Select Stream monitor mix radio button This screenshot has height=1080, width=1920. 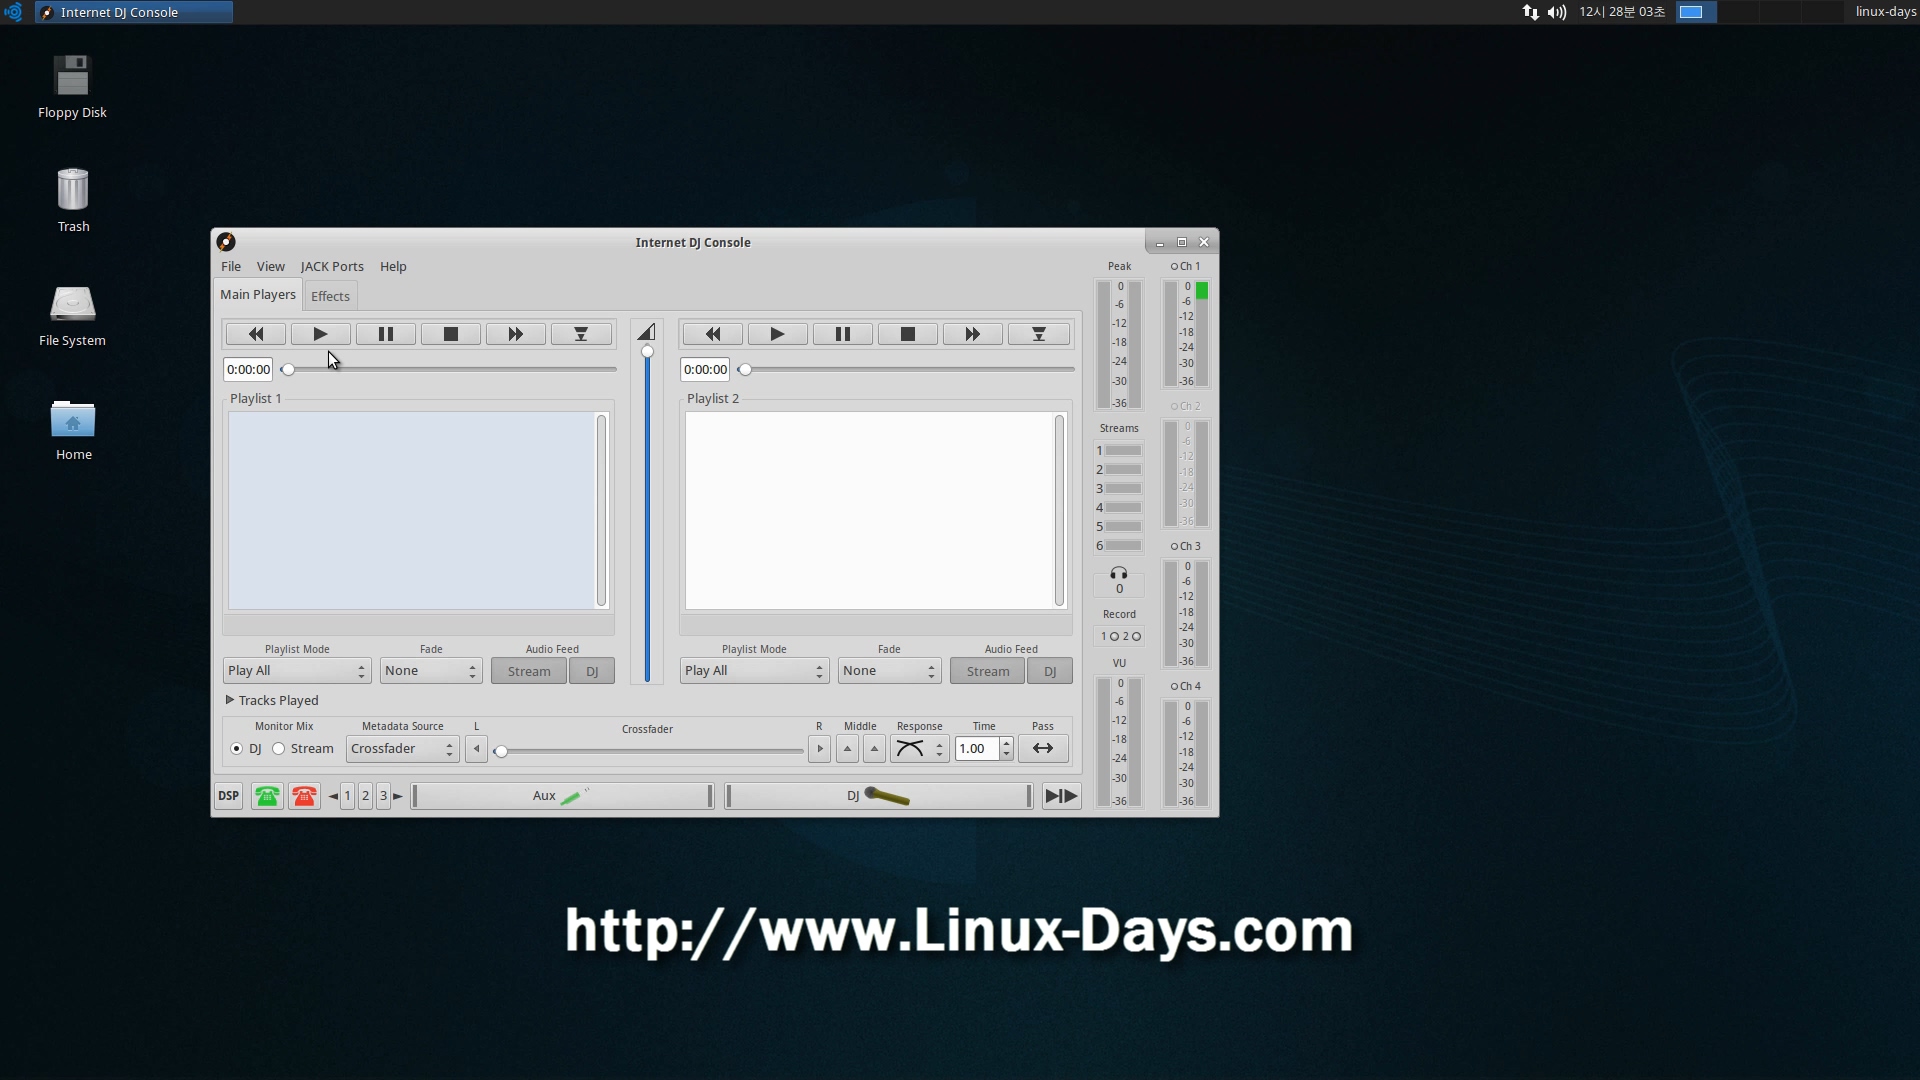click(x=279, y=749)
